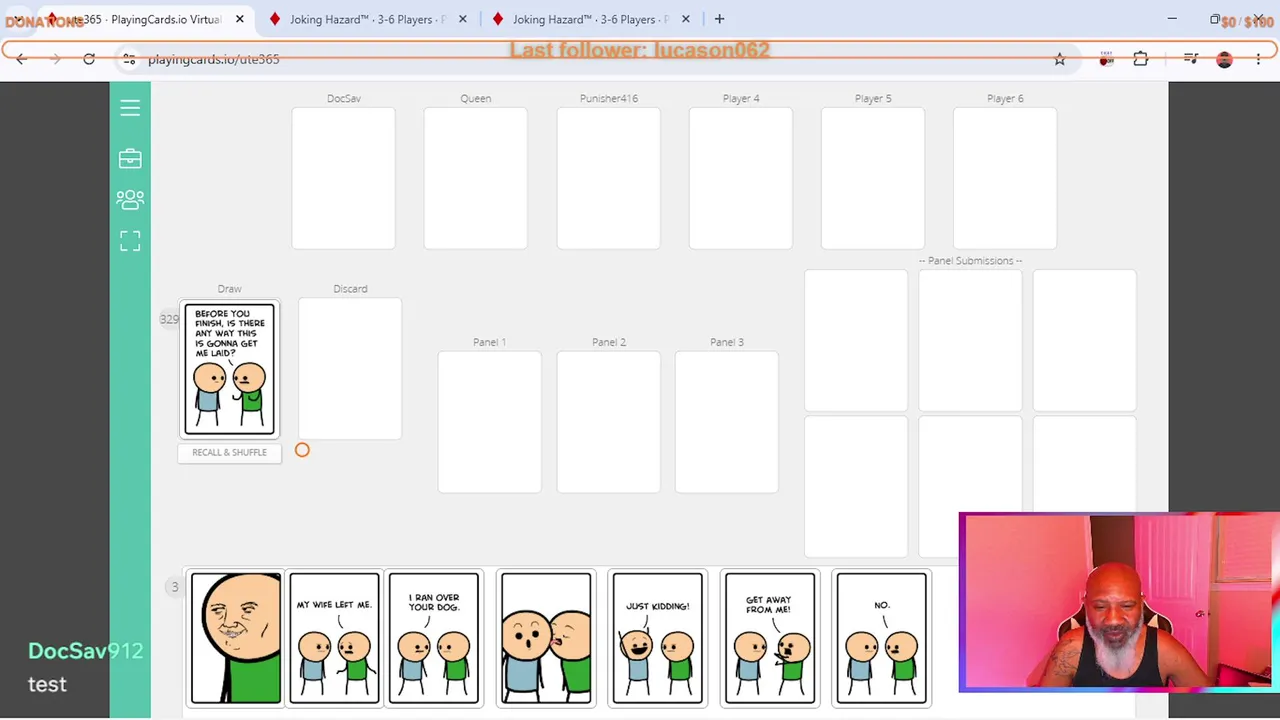Select the "I ran over your dog." card

(x=433, y=639)
